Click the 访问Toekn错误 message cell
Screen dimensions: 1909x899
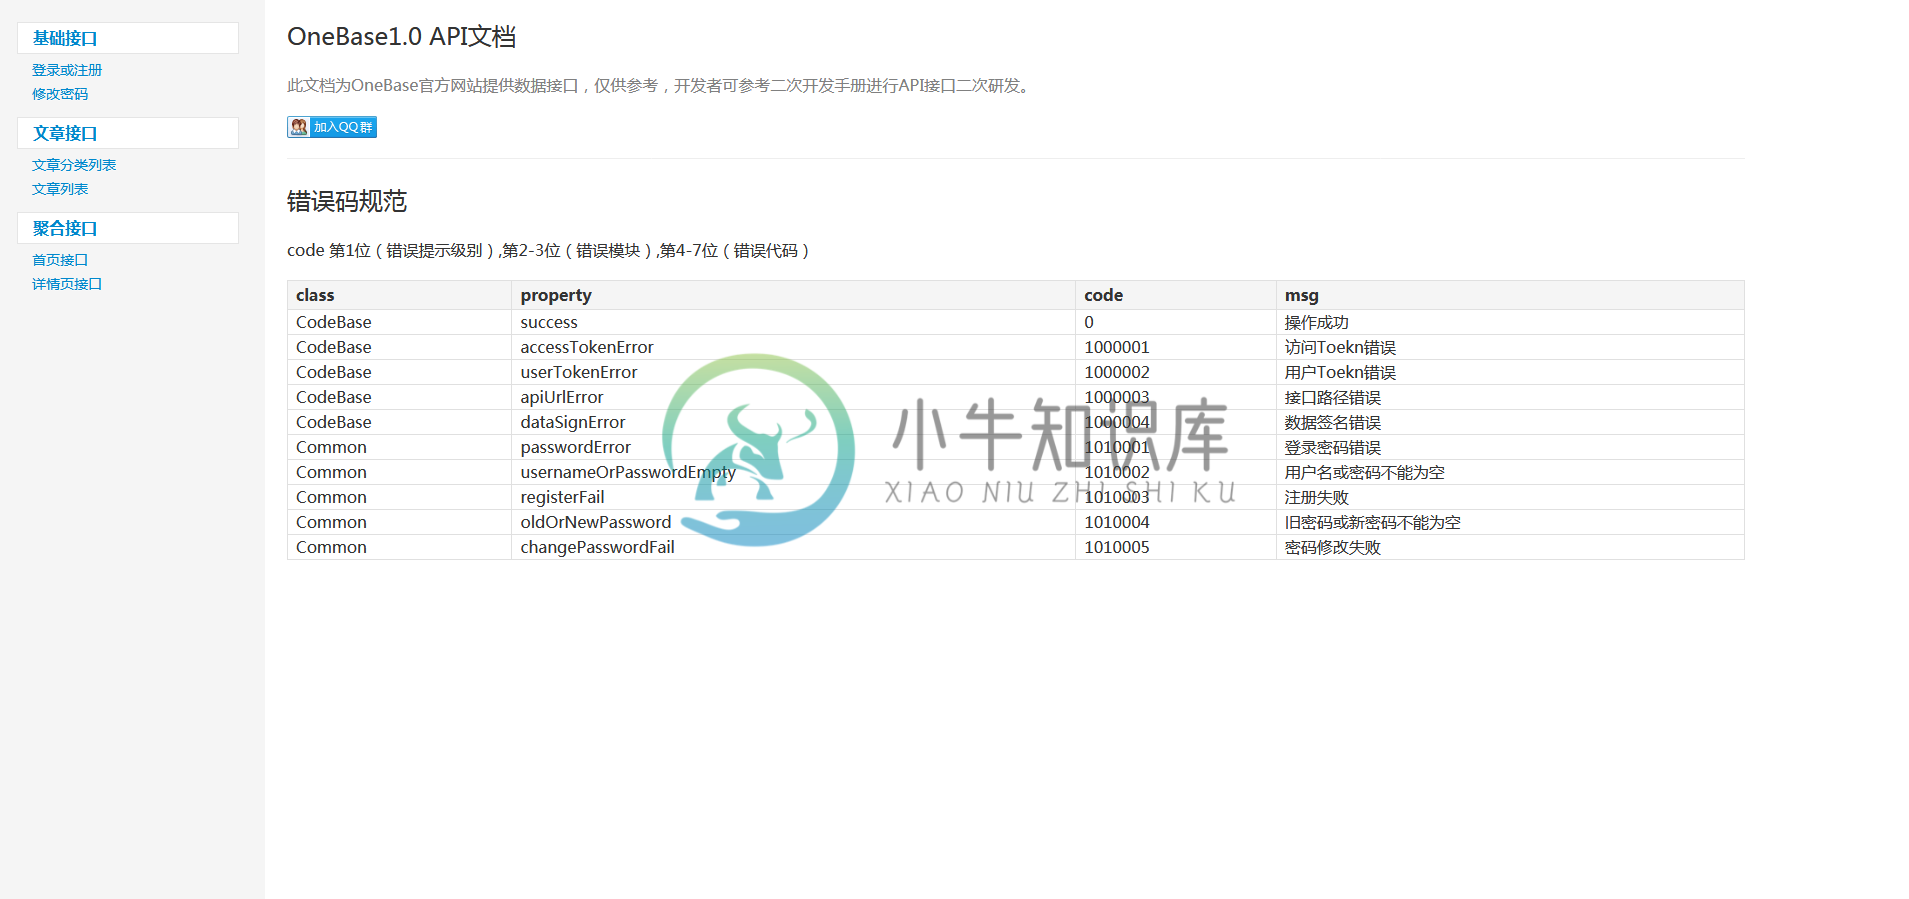1510,347
